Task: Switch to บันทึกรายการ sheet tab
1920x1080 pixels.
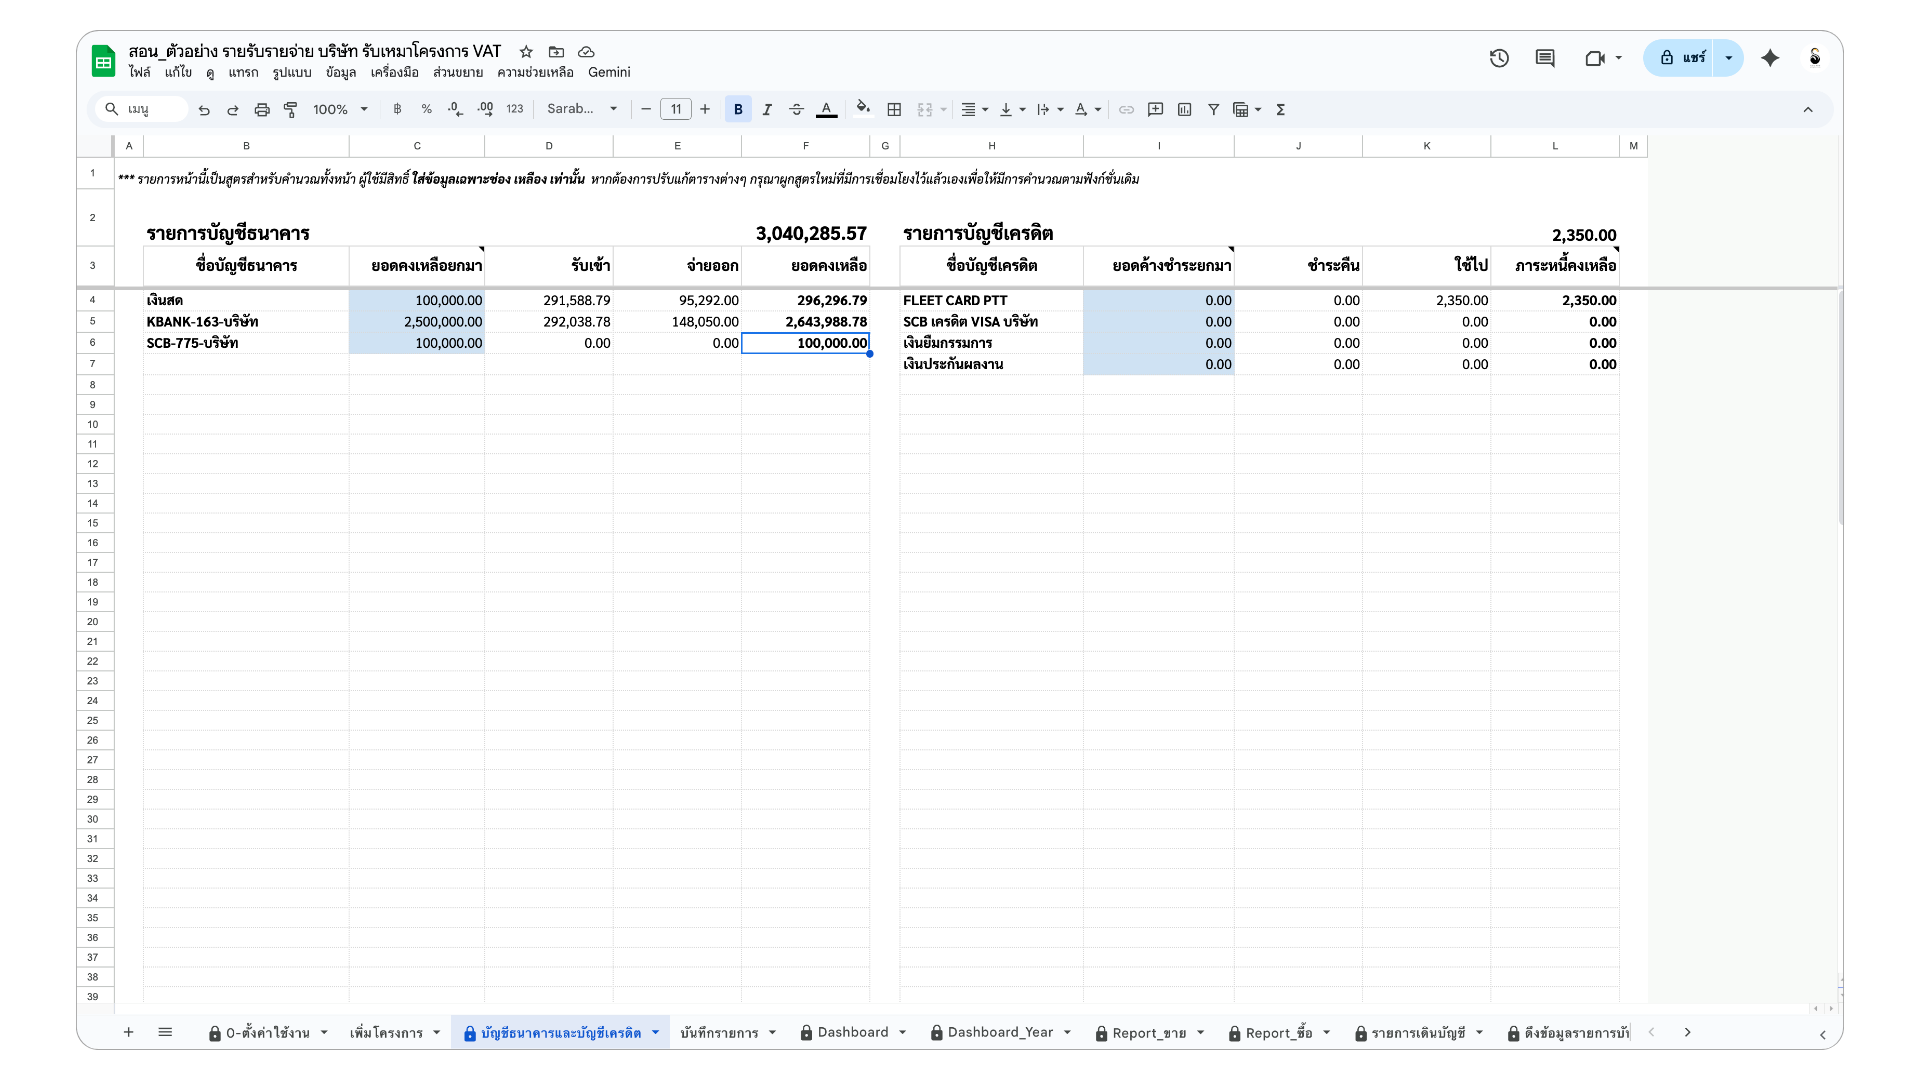Action: [719, 1033]
